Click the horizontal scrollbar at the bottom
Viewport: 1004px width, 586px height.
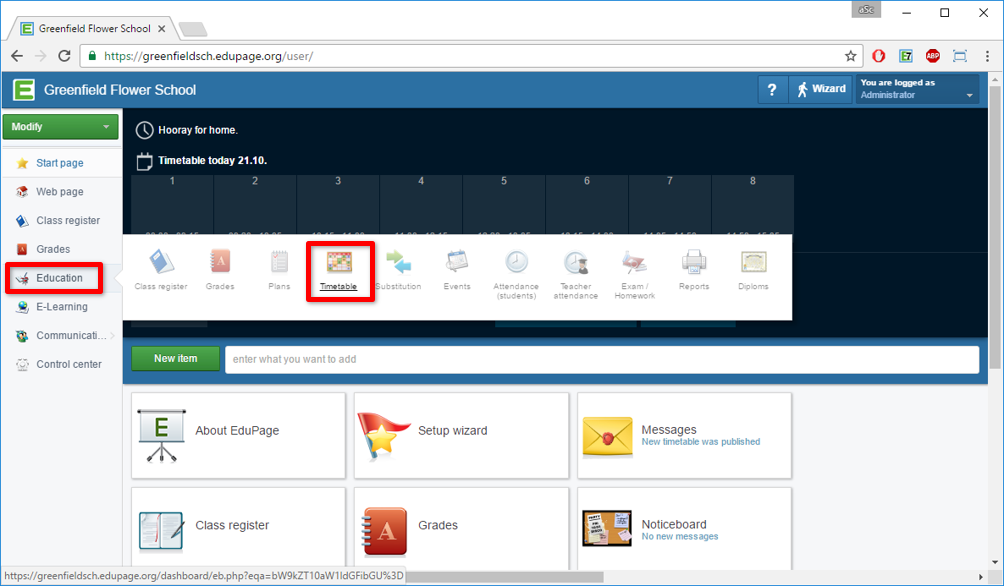pos(503,577)
